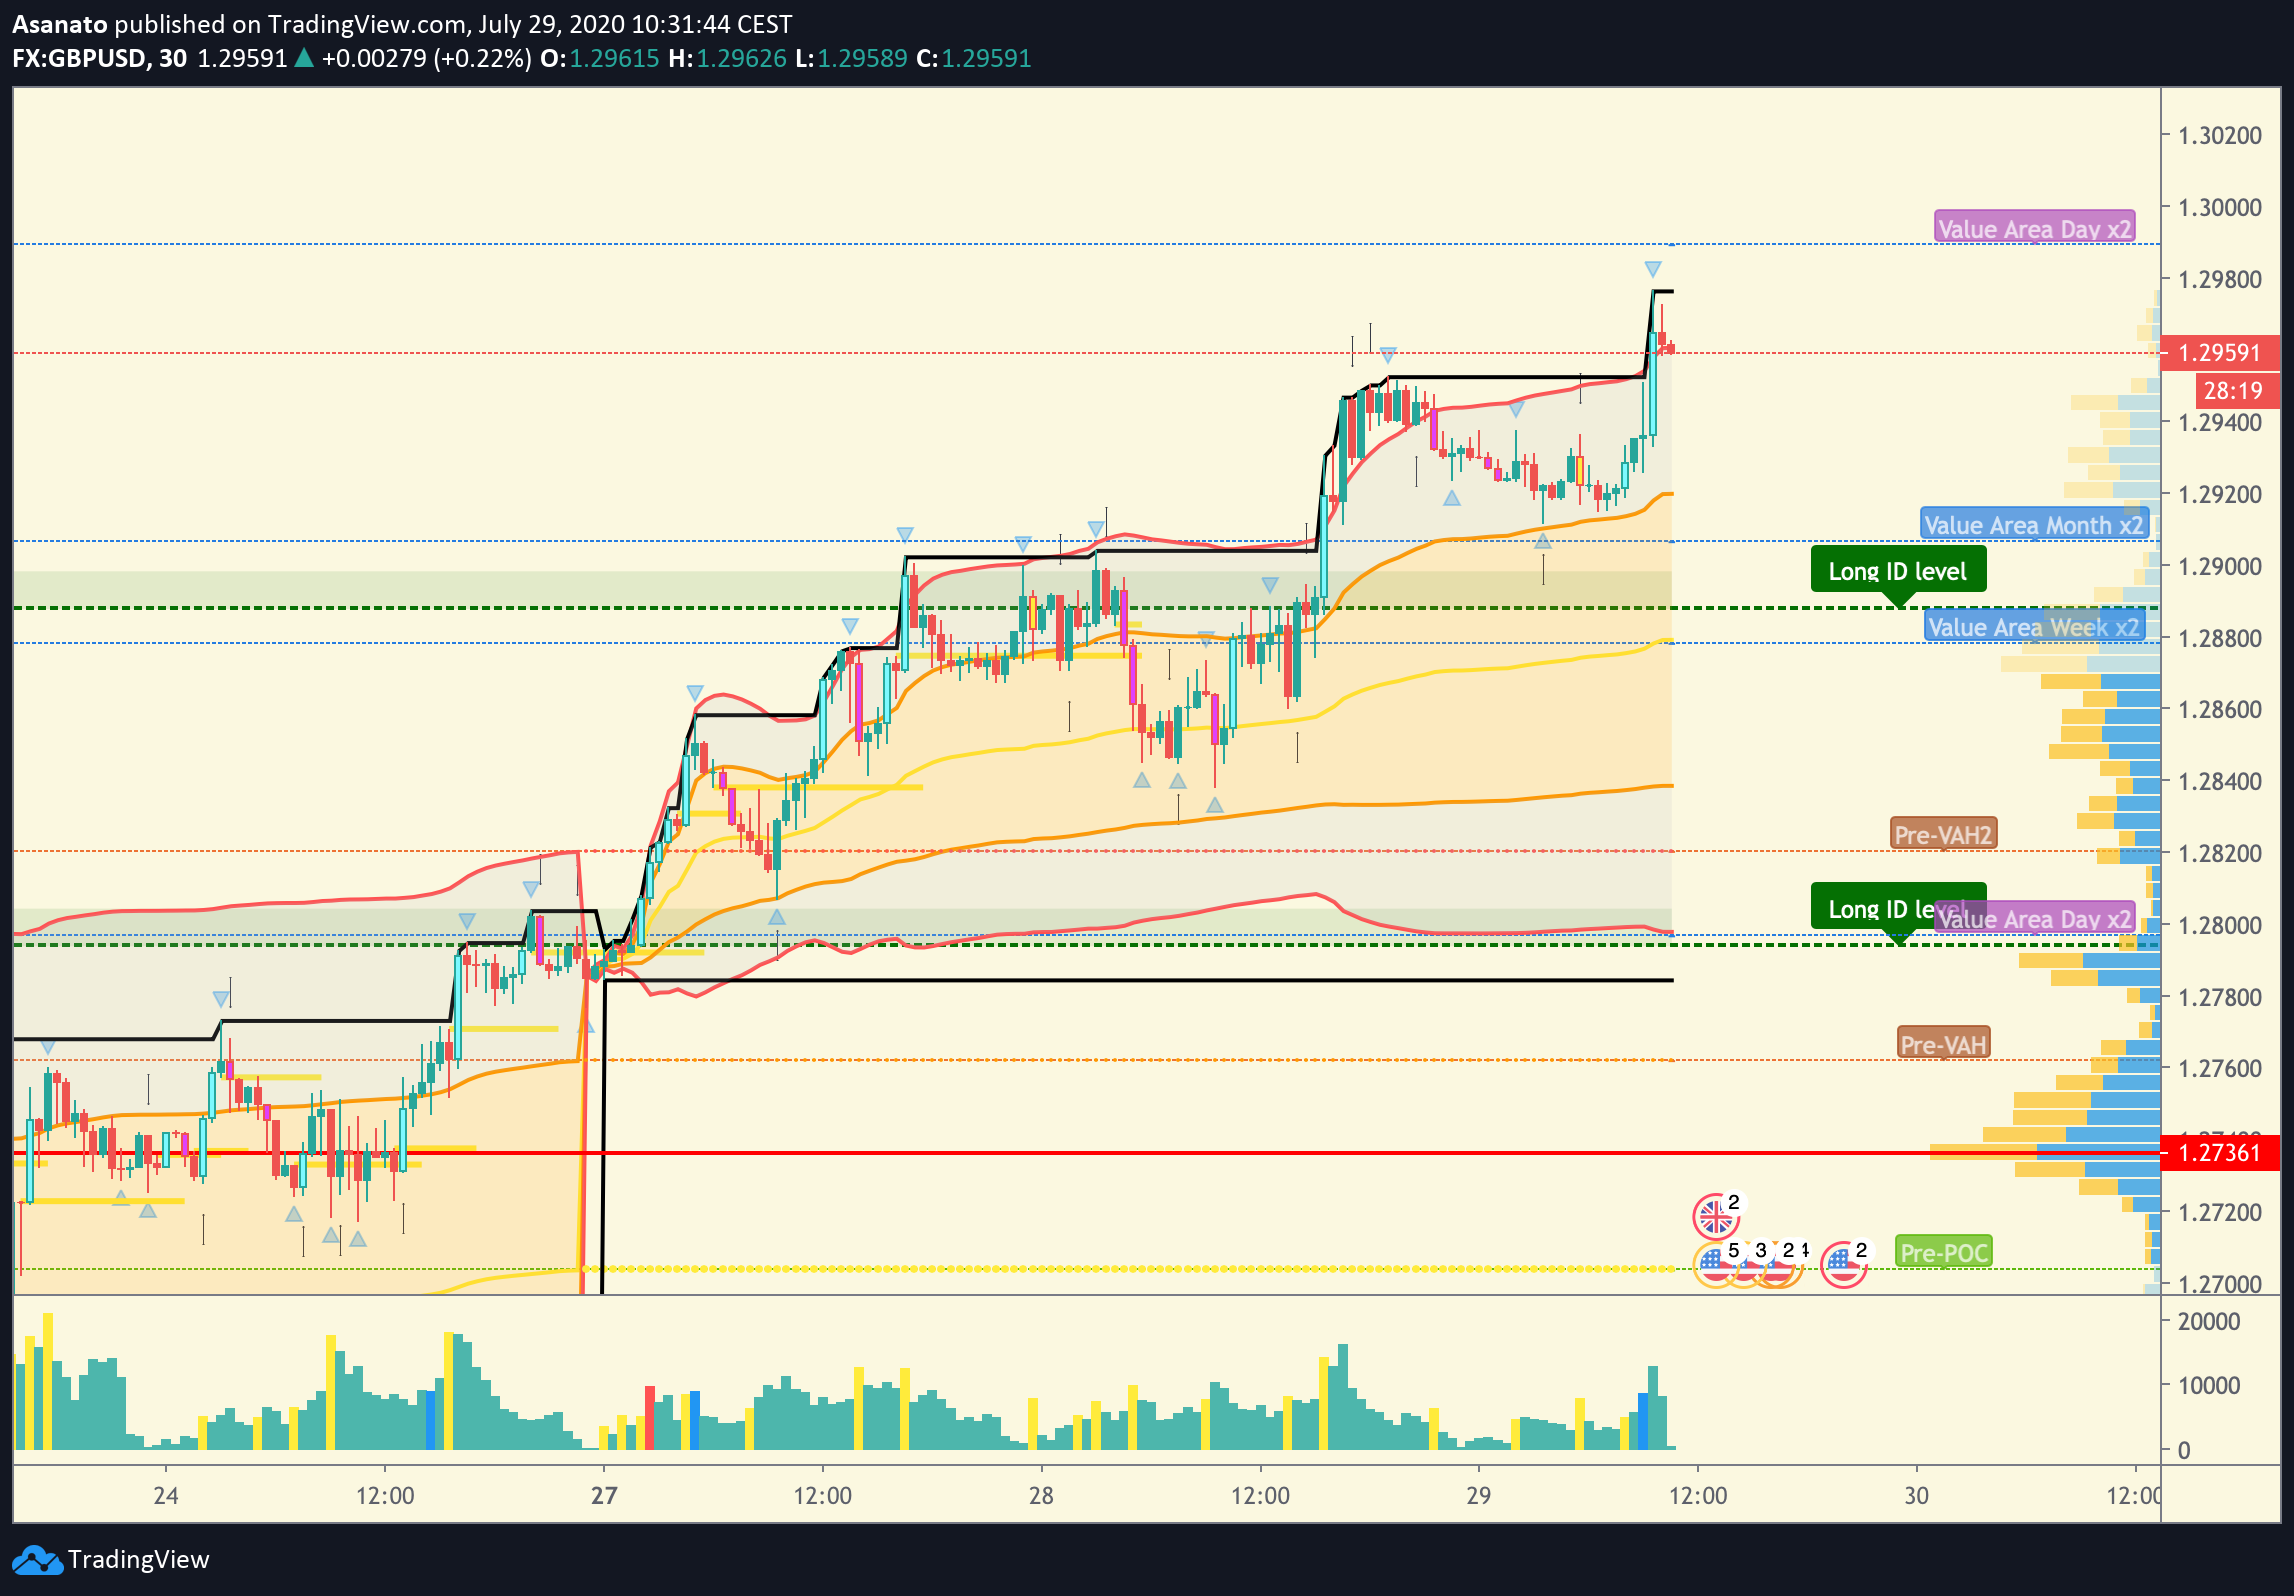Select the green Pre-POC label
Screen dimensions: 2294x1596
tap(1943, 1252)
